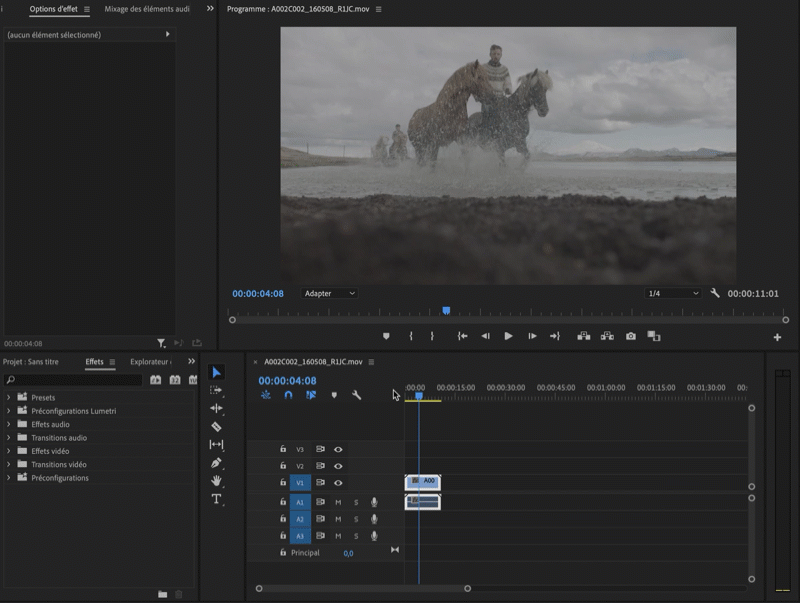The height and width of the screenshot is (603, 800).
Task: Switch to the Options d'effet tab
Action: [53, 9]
